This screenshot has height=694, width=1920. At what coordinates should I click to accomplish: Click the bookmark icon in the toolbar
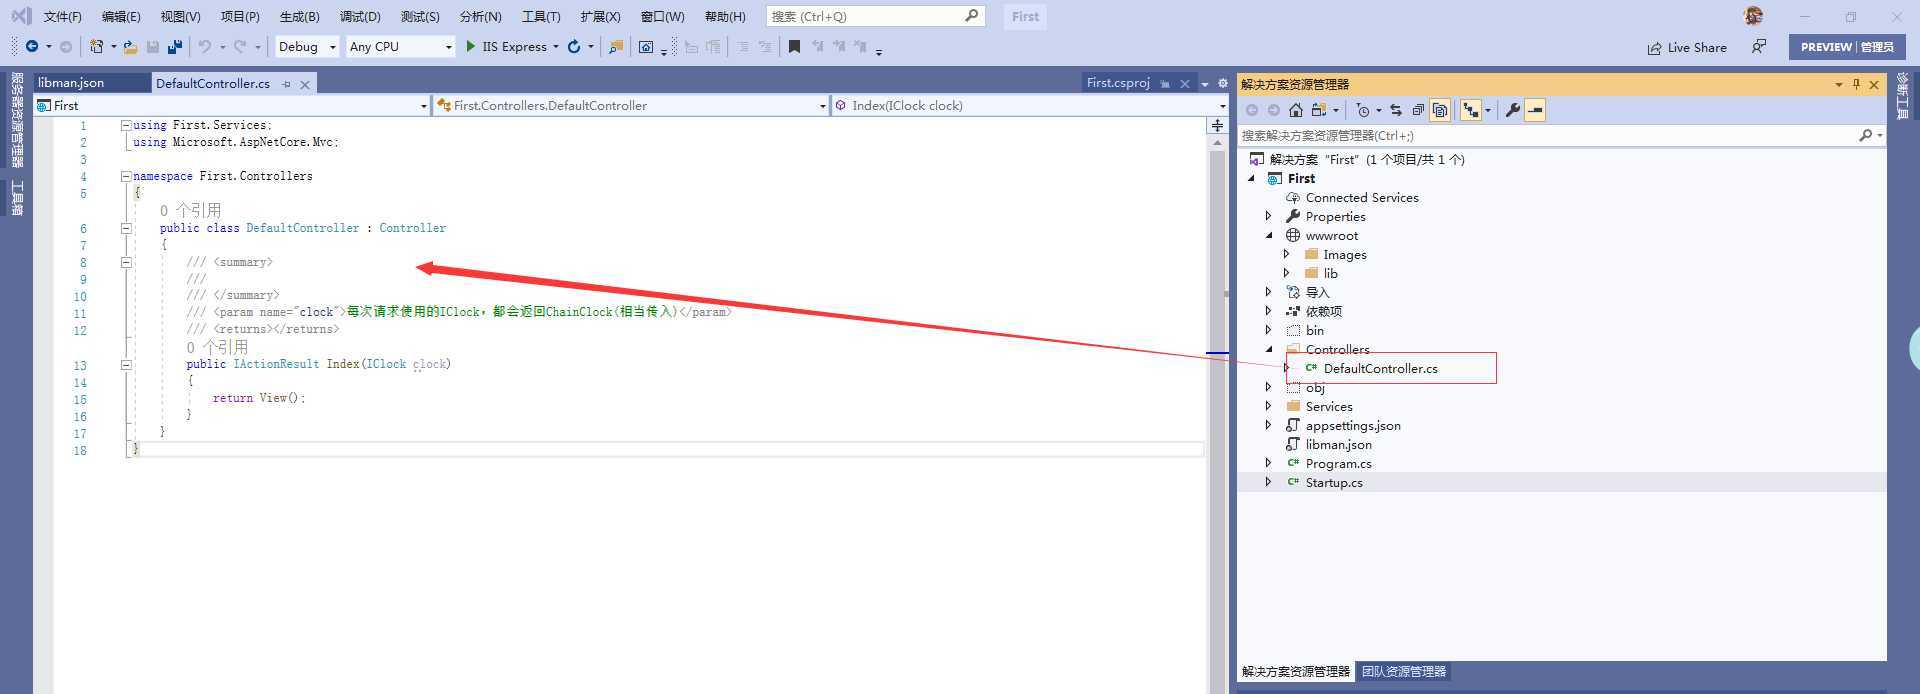click(x=794, y=47)
